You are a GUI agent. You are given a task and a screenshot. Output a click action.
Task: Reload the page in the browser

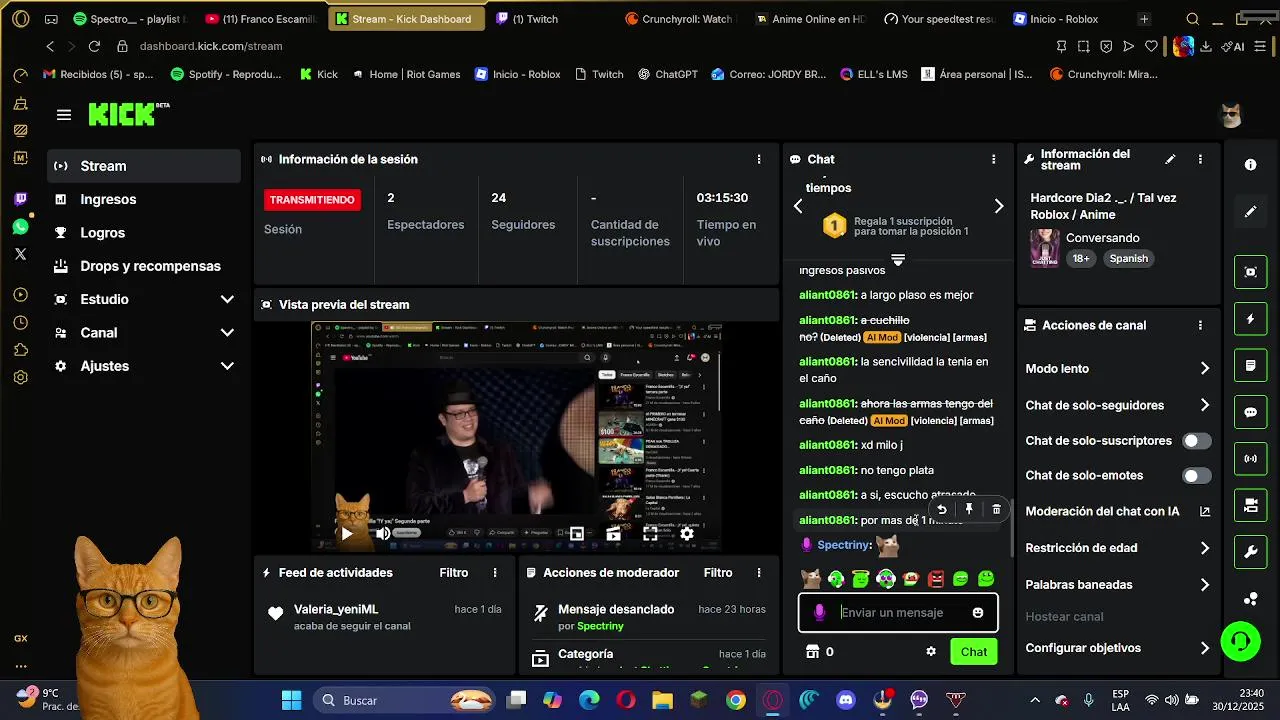[94, 46]
